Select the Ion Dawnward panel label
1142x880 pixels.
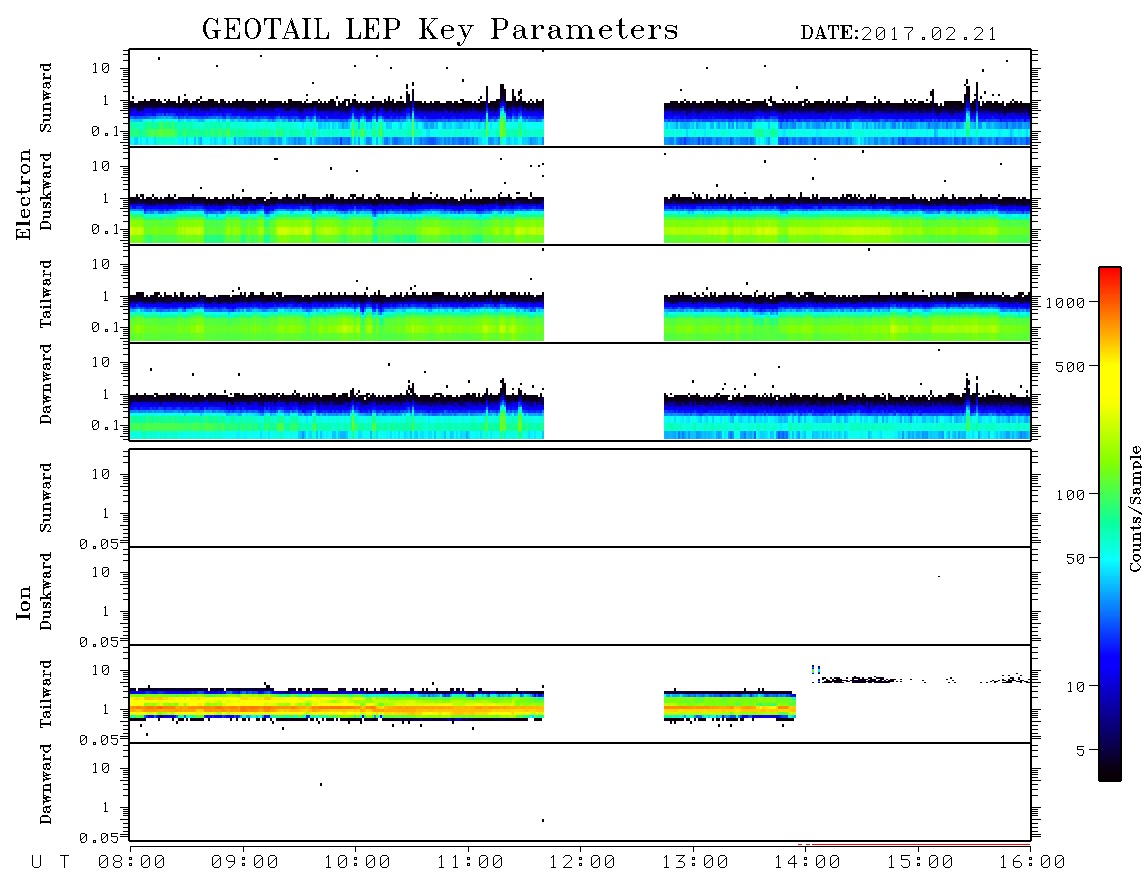(46, 784)
